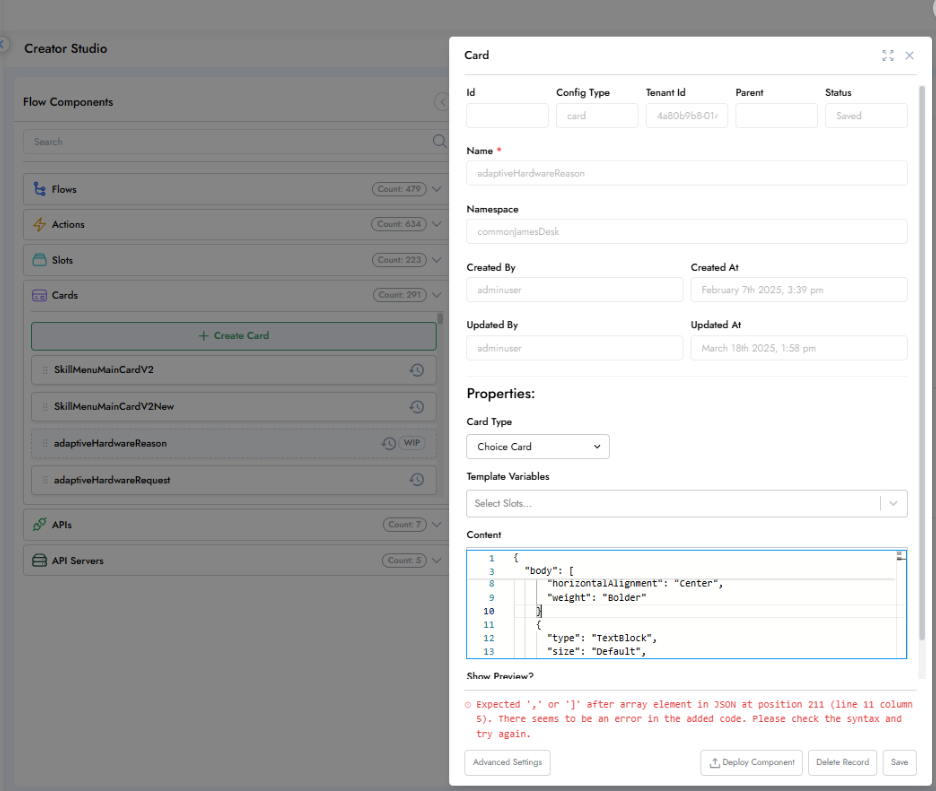The image size is (936, 791).
Task: Click the code editor minimap scrollbar
Action: click(901, 556)
